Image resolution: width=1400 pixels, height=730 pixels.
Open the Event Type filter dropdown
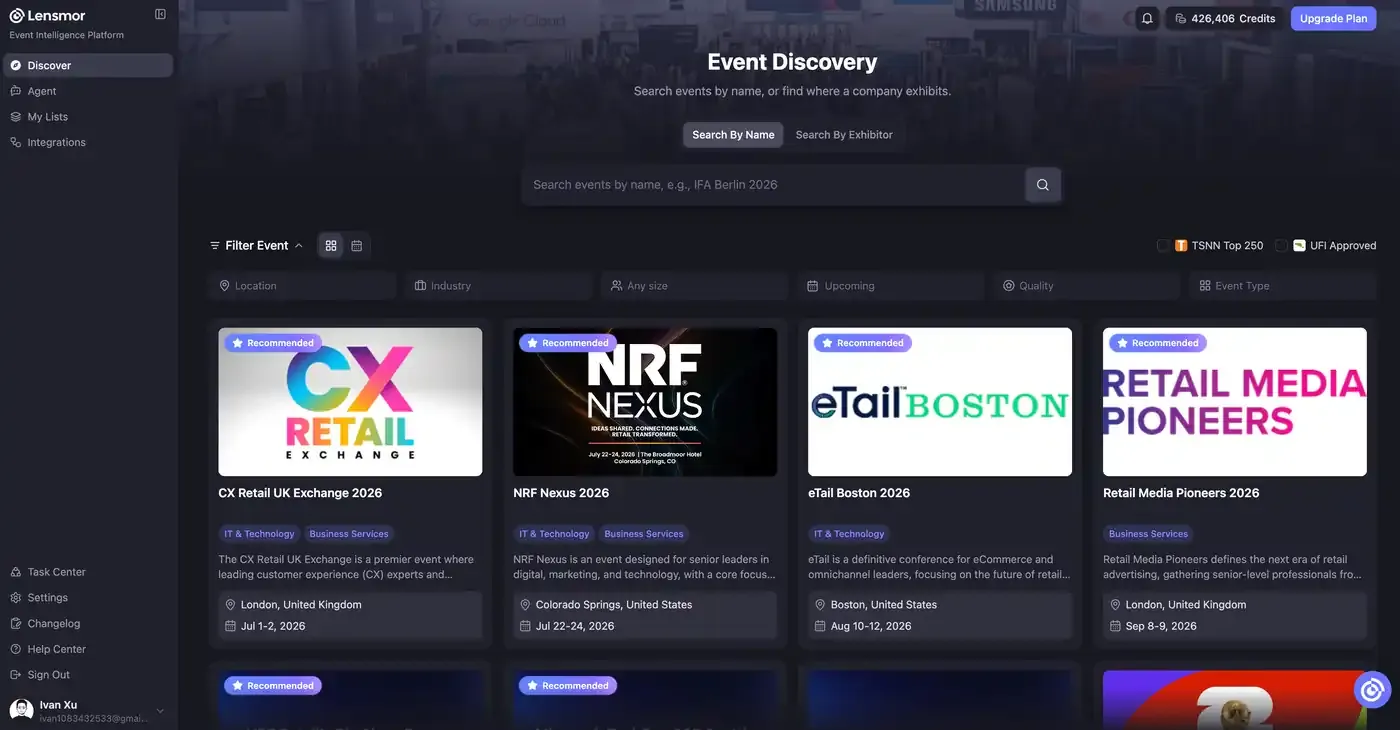point(1283,286)
